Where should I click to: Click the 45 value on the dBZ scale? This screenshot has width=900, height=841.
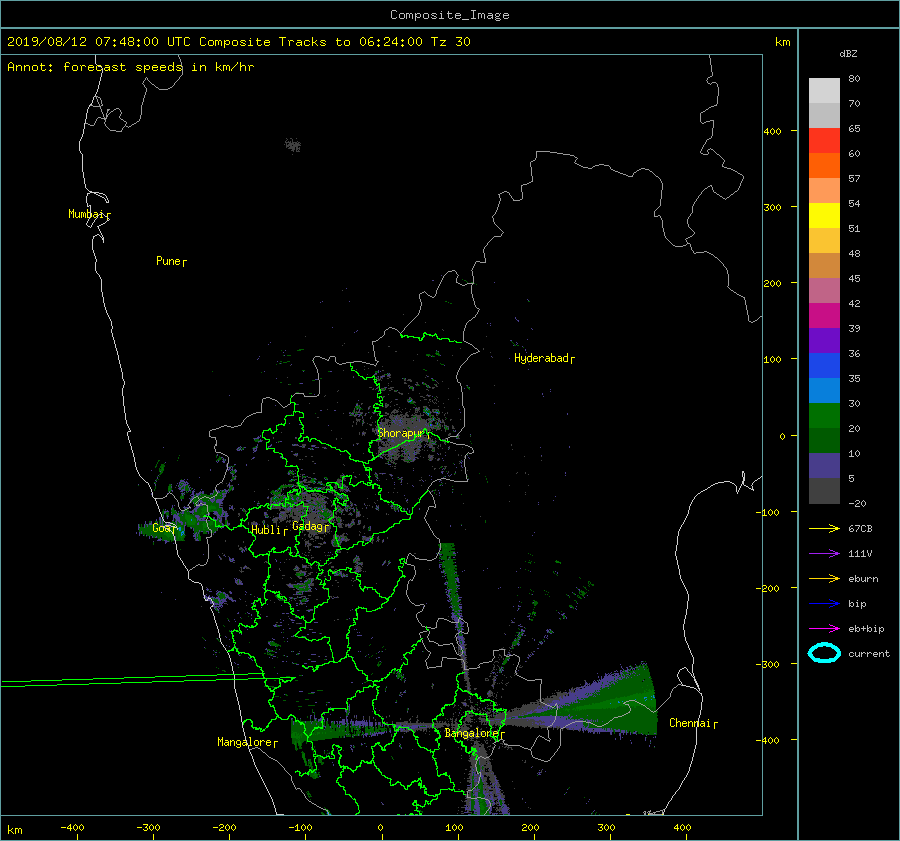(854, 278)
